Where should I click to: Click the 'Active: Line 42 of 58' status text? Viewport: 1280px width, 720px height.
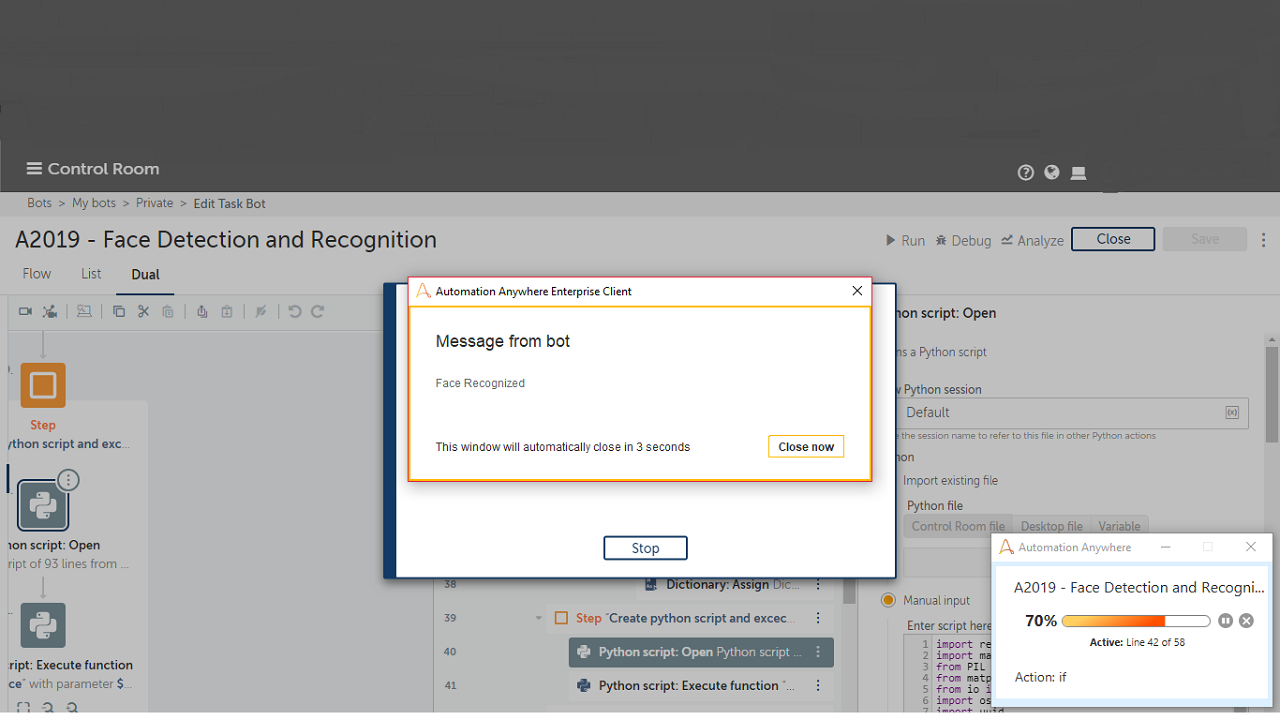pyautogui.click(x=1137, y=642)
